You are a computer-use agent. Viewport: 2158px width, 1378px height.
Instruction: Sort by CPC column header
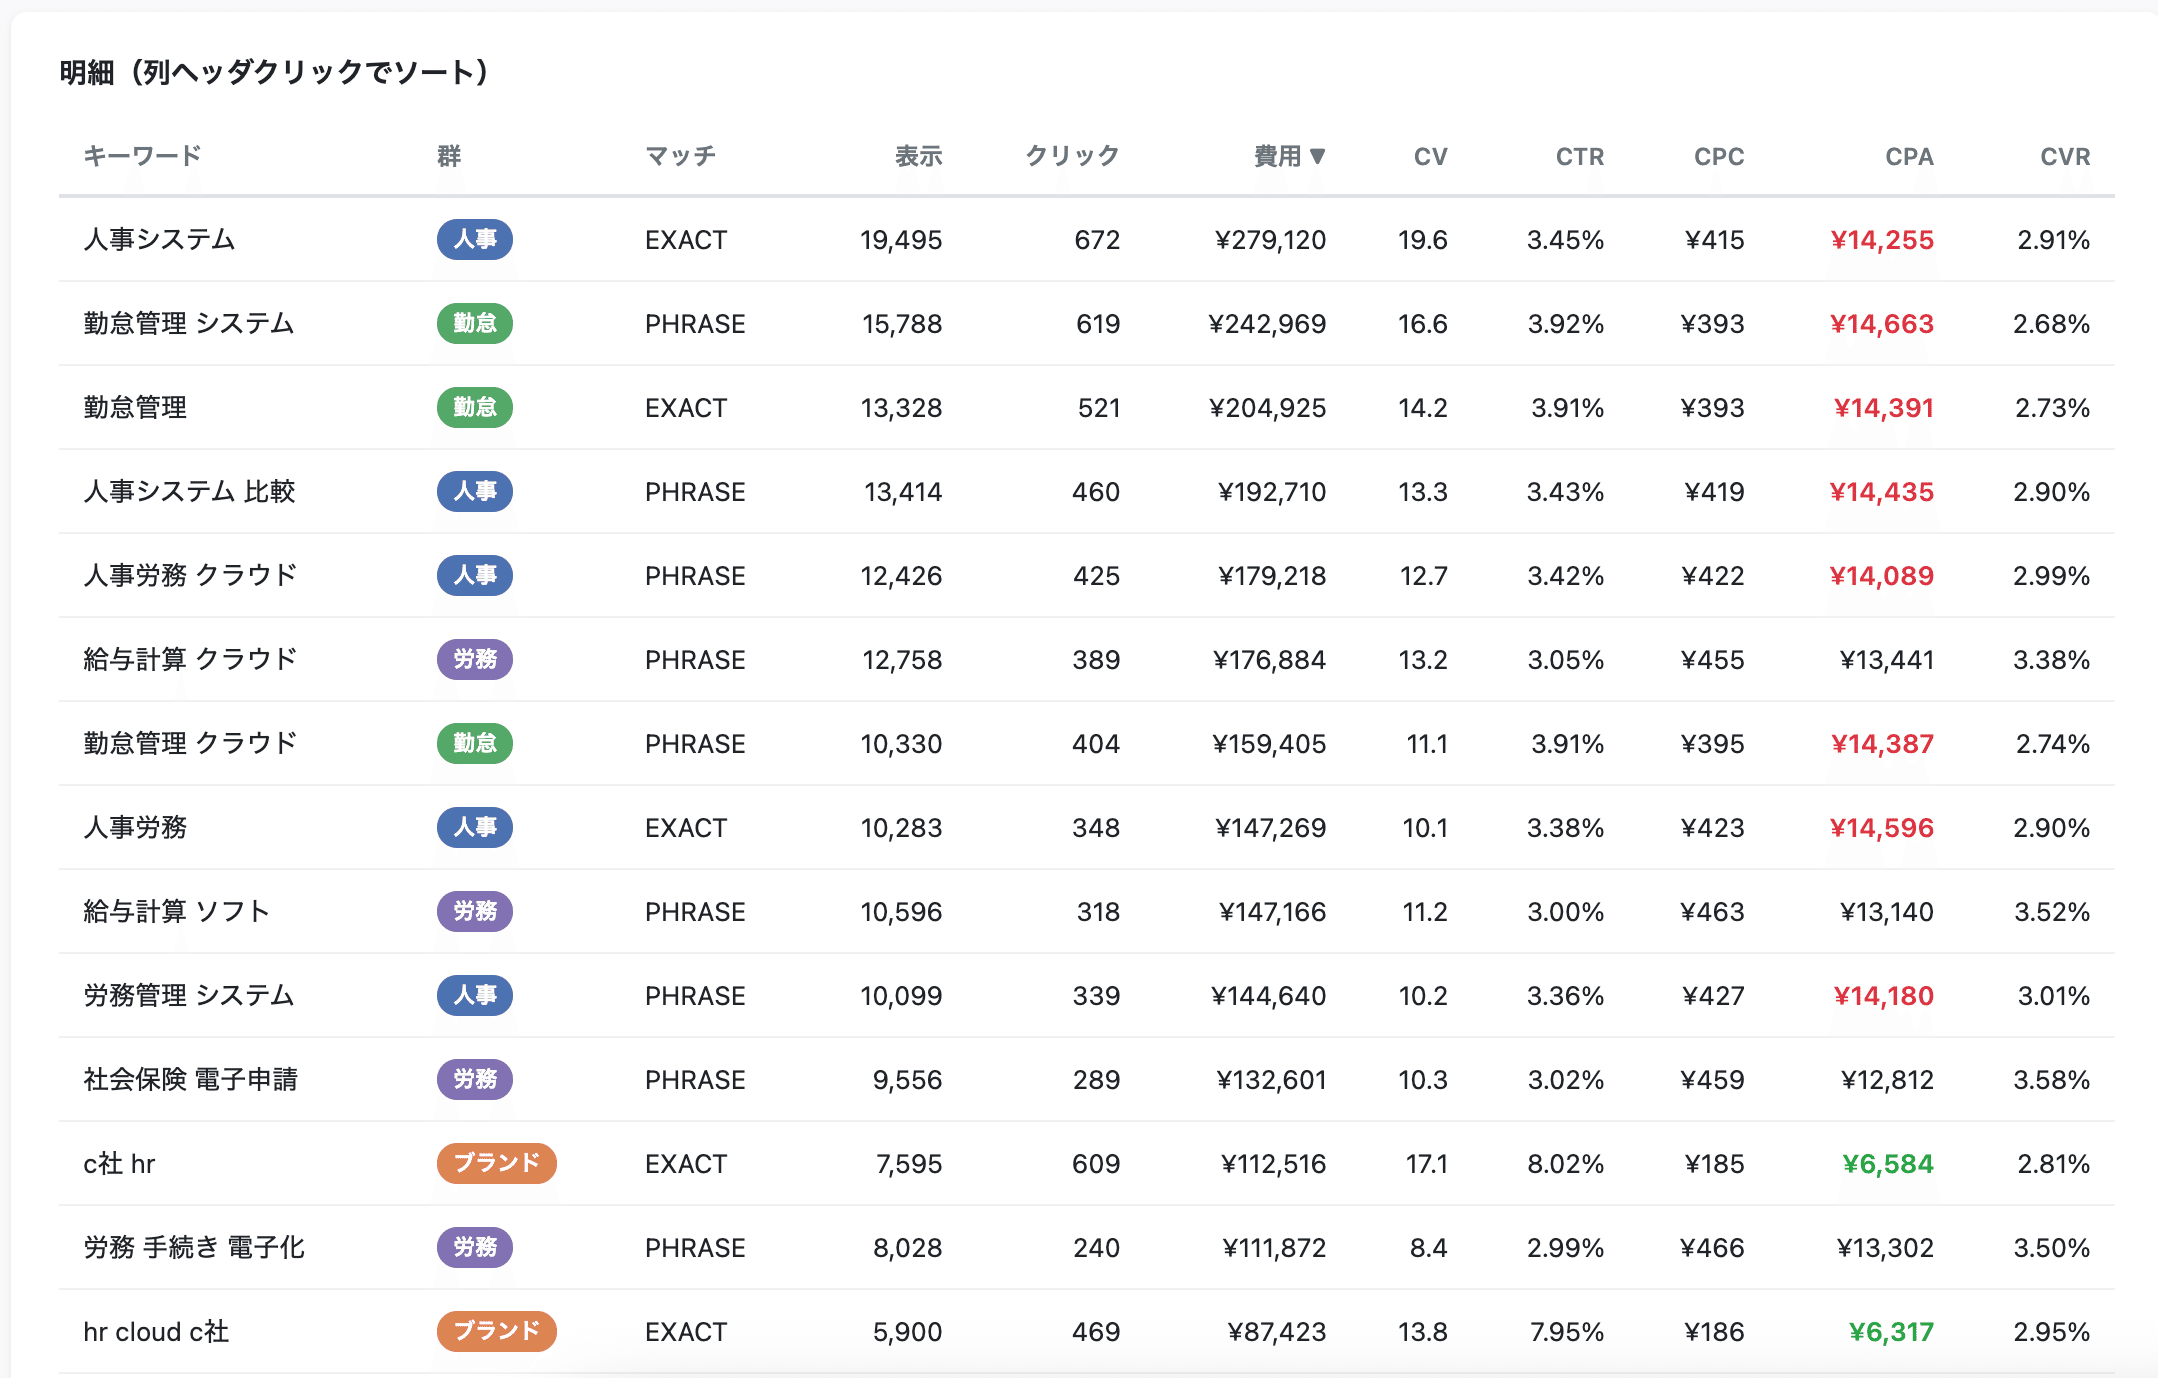pyautogui.click(x=1719, y=156)
